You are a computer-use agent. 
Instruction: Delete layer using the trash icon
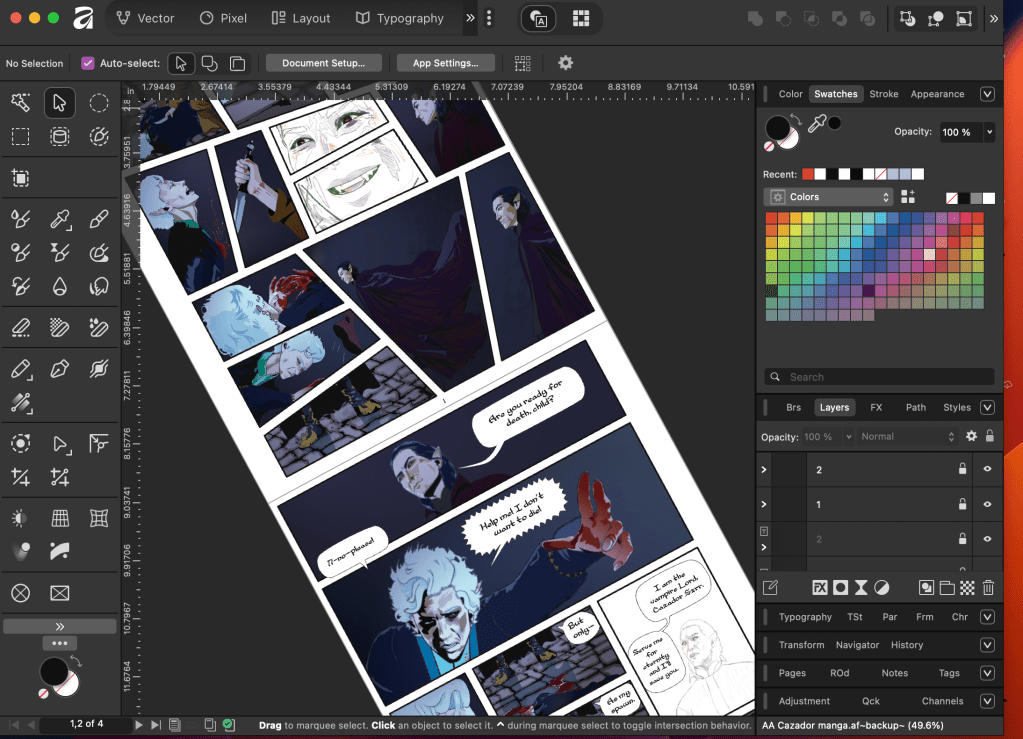[988, 588]
